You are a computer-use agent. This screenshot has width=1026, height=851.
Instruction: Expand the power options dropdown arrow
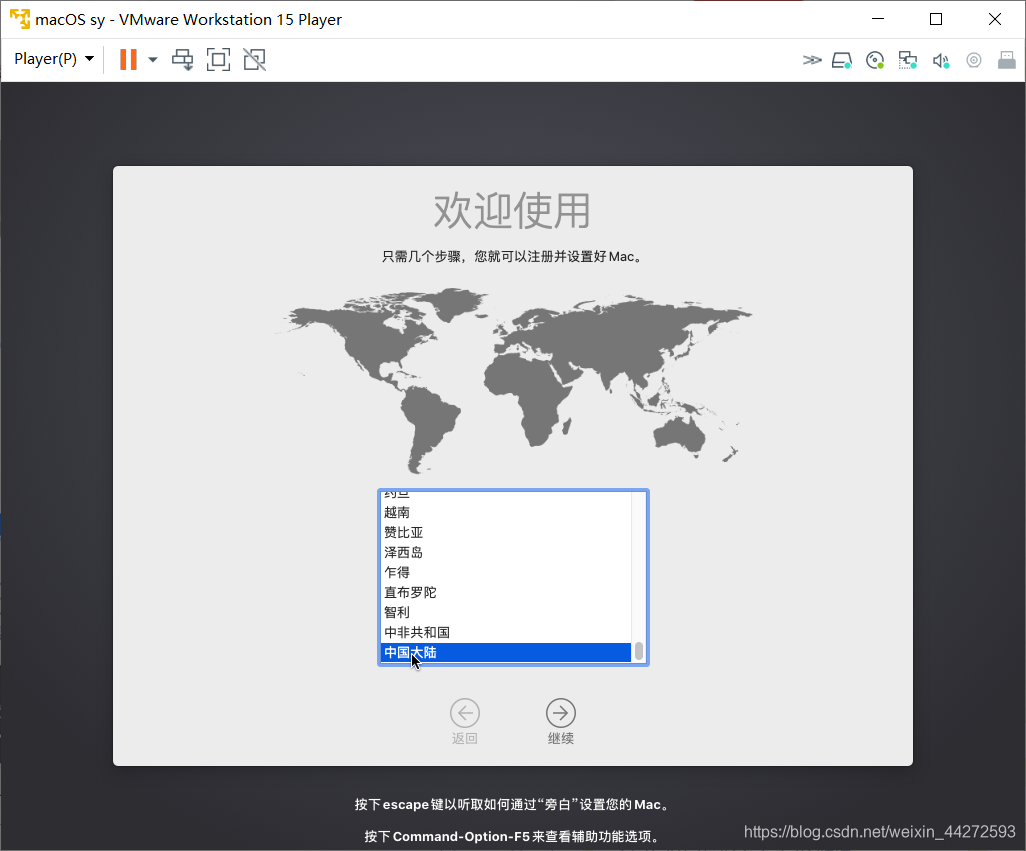(x=153, y=60)
